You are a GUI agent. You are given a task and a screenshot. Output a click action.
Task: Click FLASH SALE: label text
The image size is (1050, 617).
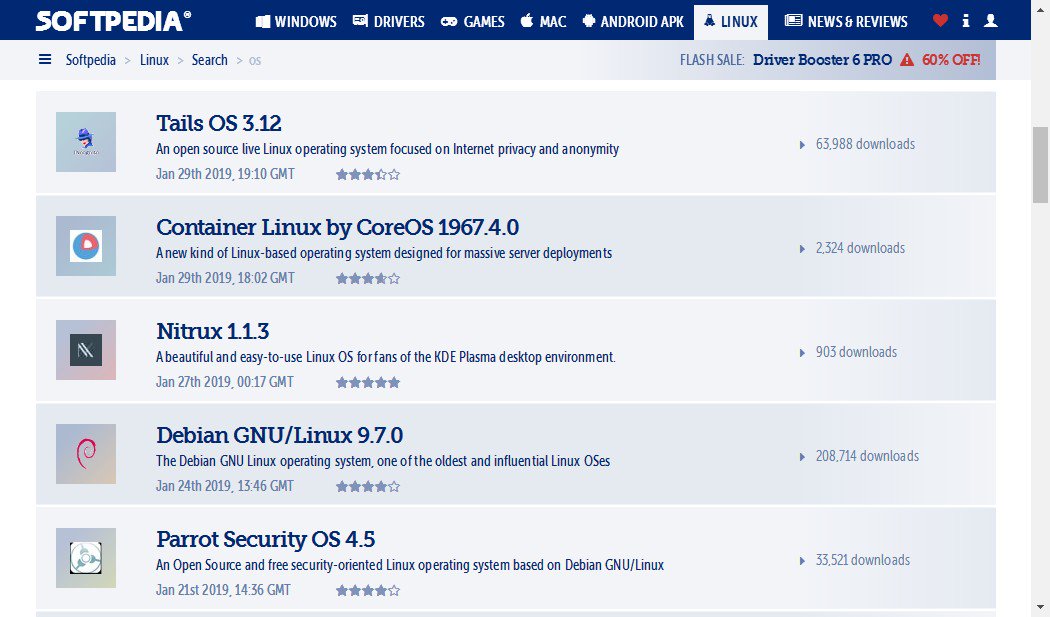712,60
